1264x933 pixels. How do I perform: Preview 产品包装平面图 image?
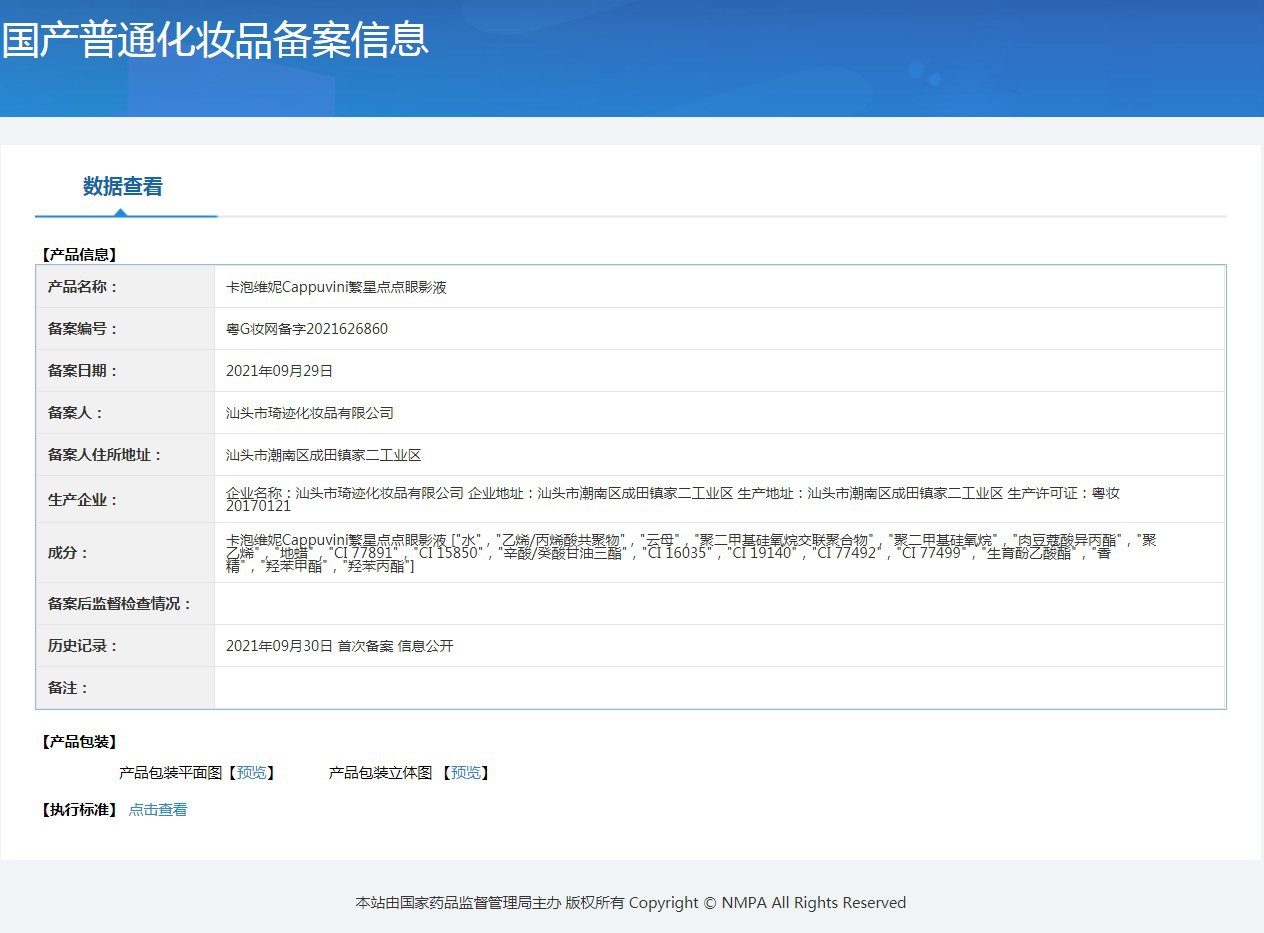252,773
